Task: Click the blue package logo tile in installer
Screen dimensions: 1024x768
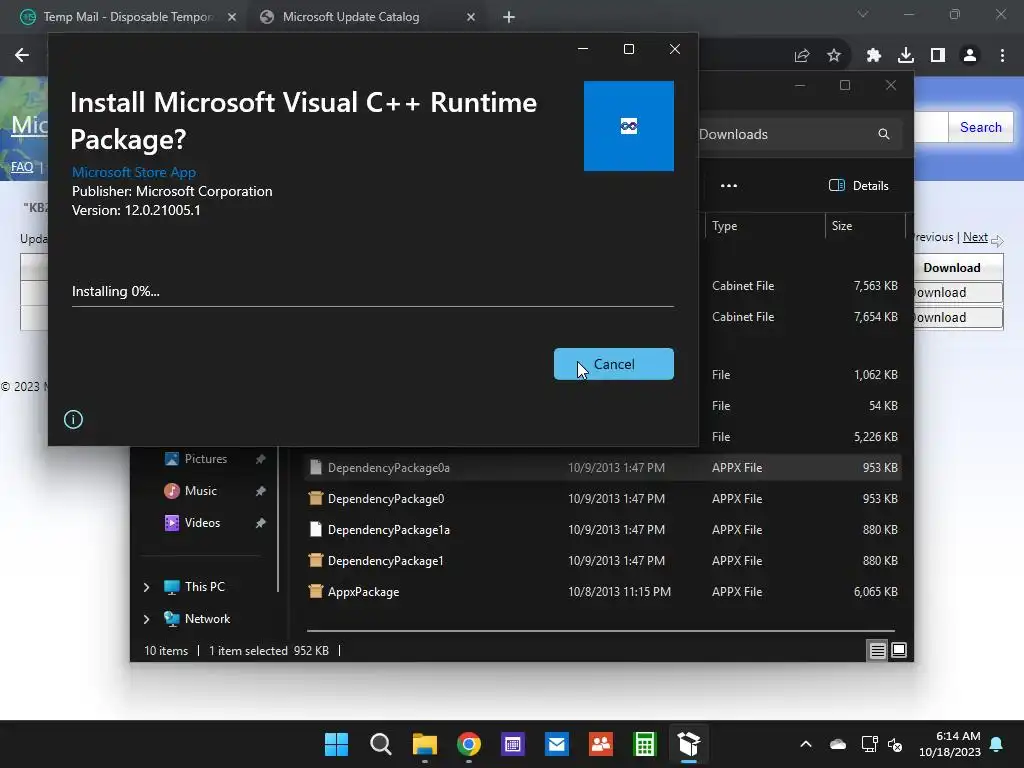Action: click(628, 126)
